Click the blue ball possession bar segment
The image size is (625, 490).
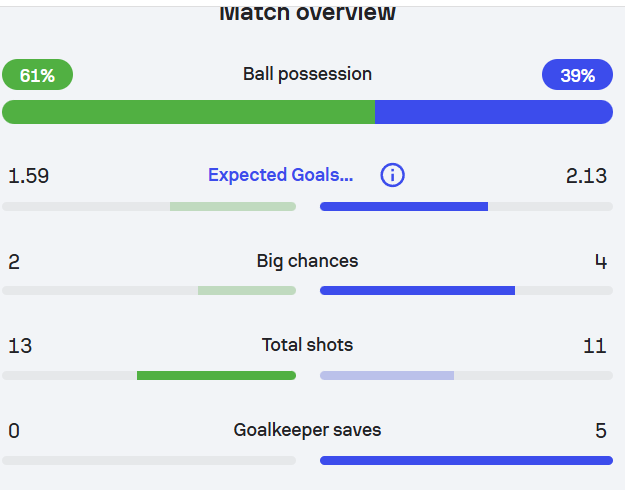click(x=494, y=112)
